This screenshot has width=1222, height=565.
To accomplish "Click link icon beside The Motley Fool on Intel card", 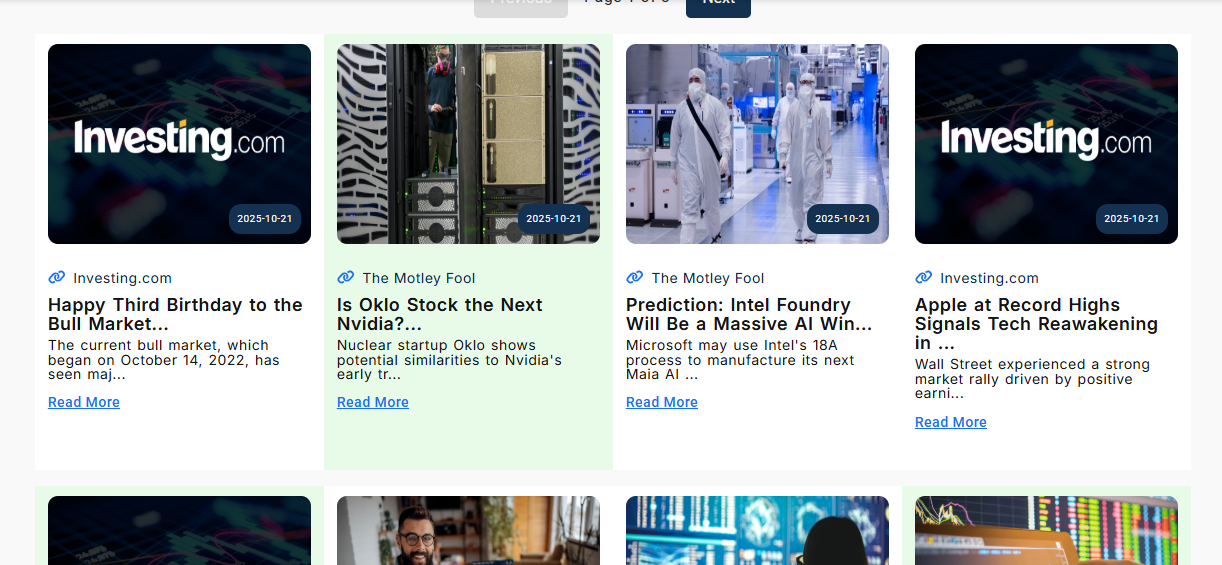I will (x=634, y=277).
